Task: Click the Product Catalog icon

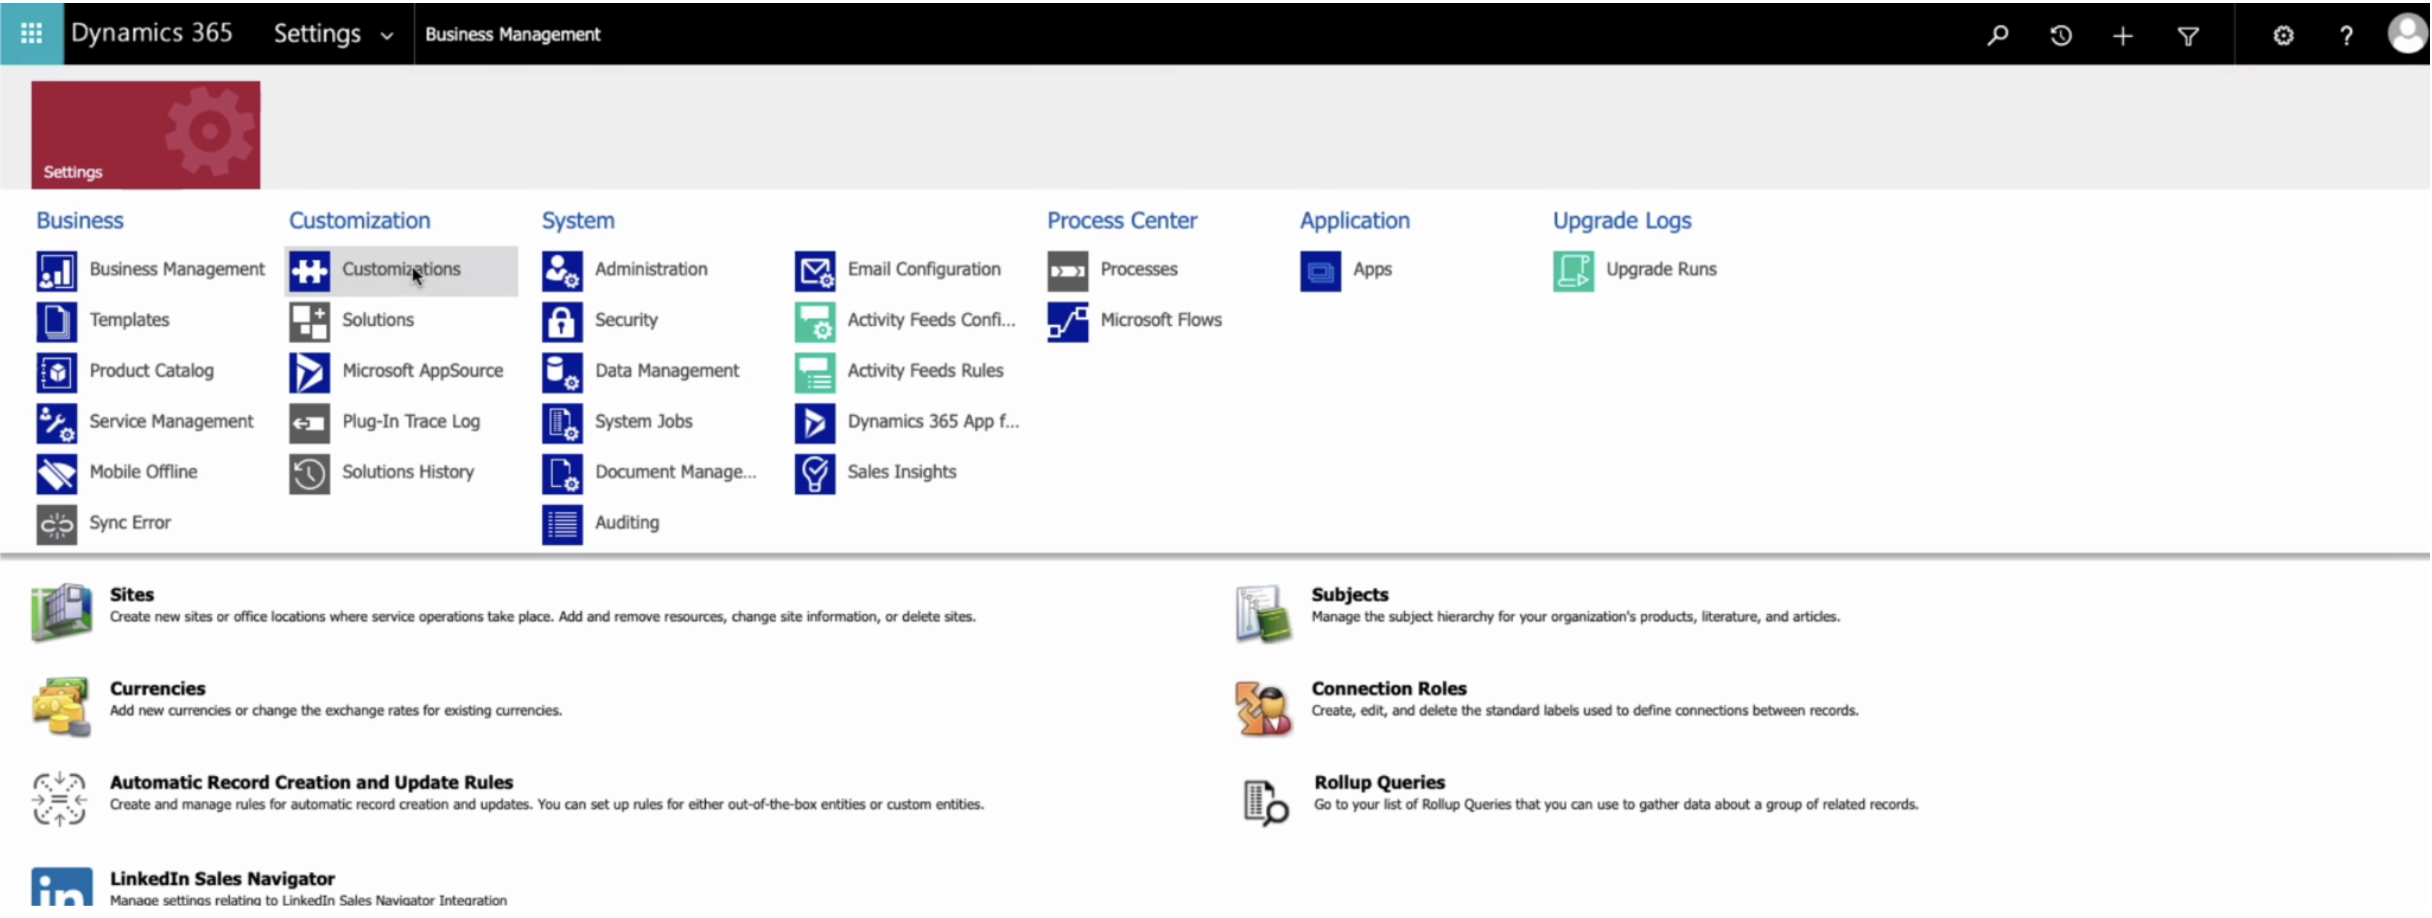Action: coord(56,372)
